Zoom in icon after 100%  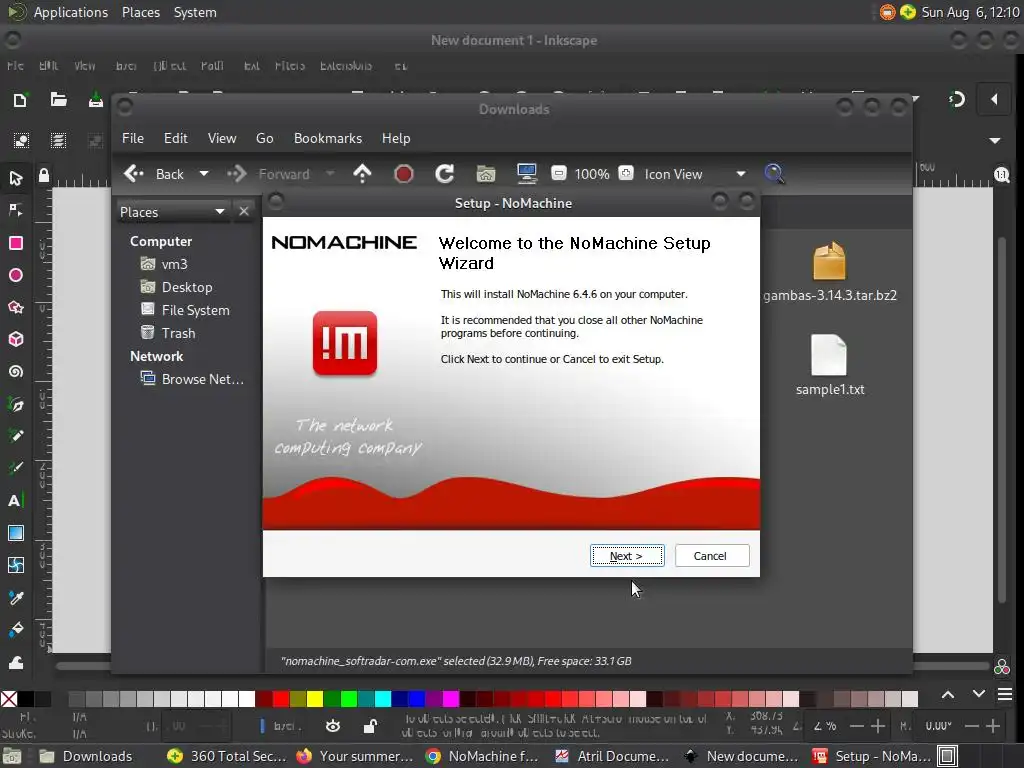pos(626,173)
